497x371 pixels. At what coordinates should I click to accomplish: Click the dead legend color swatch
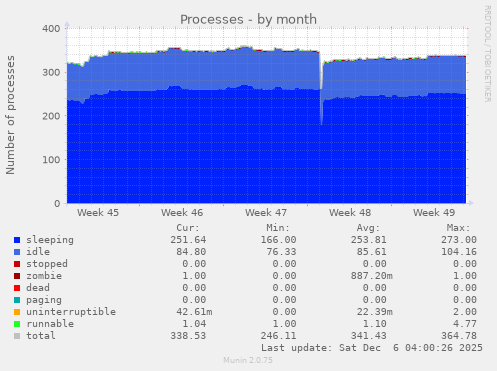point(17,288)
